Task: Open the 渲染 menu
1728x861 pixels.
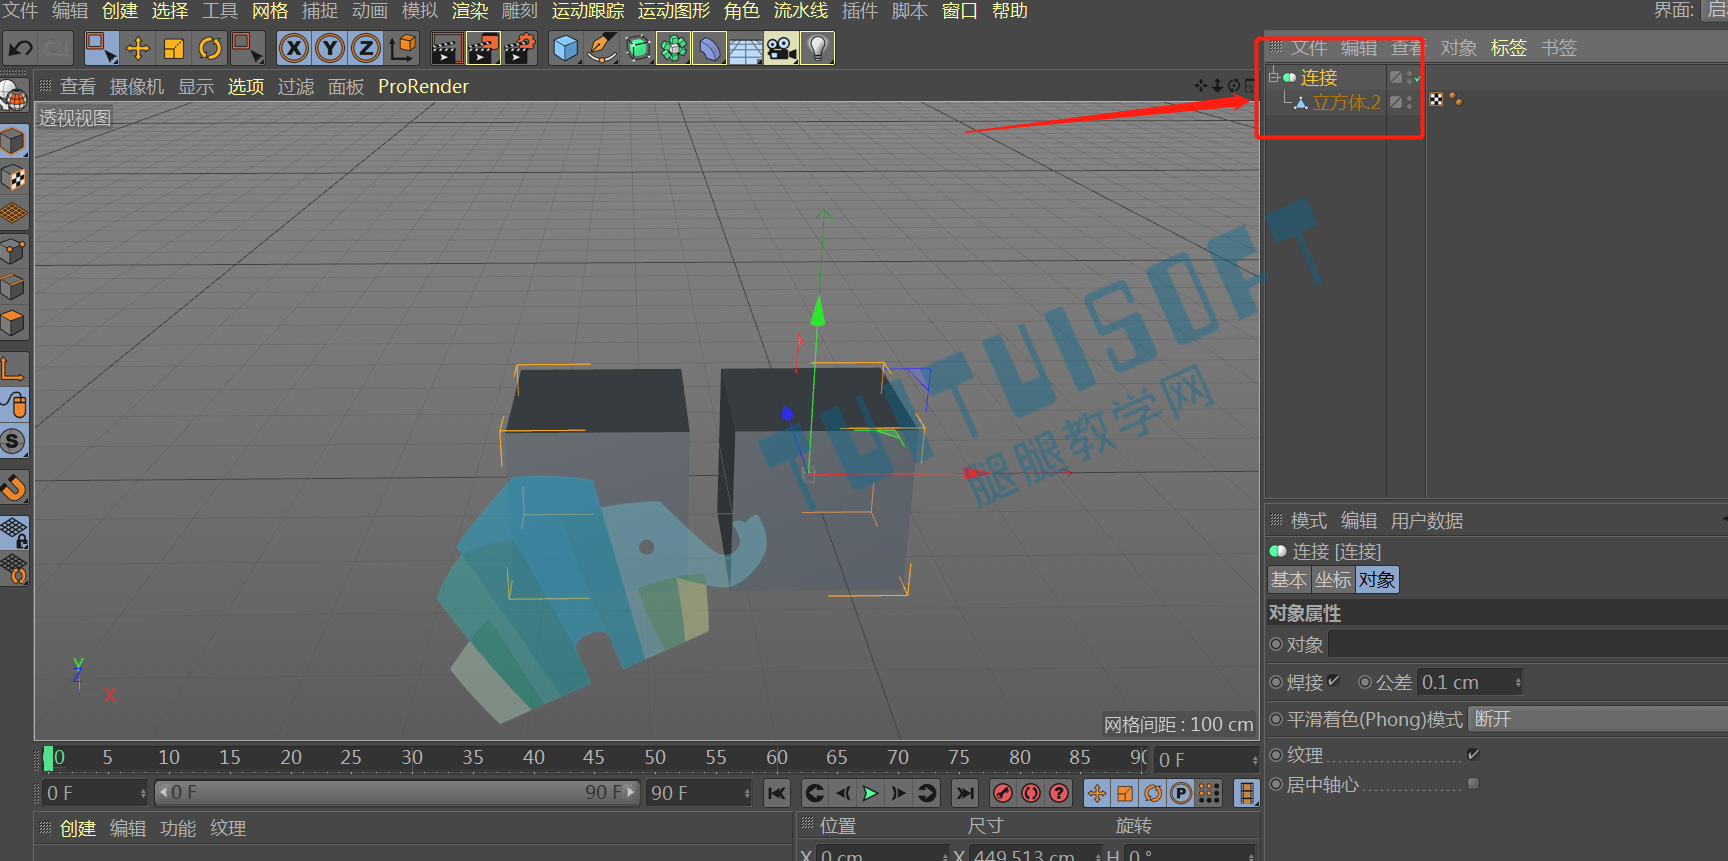Action: pos(470,11)
